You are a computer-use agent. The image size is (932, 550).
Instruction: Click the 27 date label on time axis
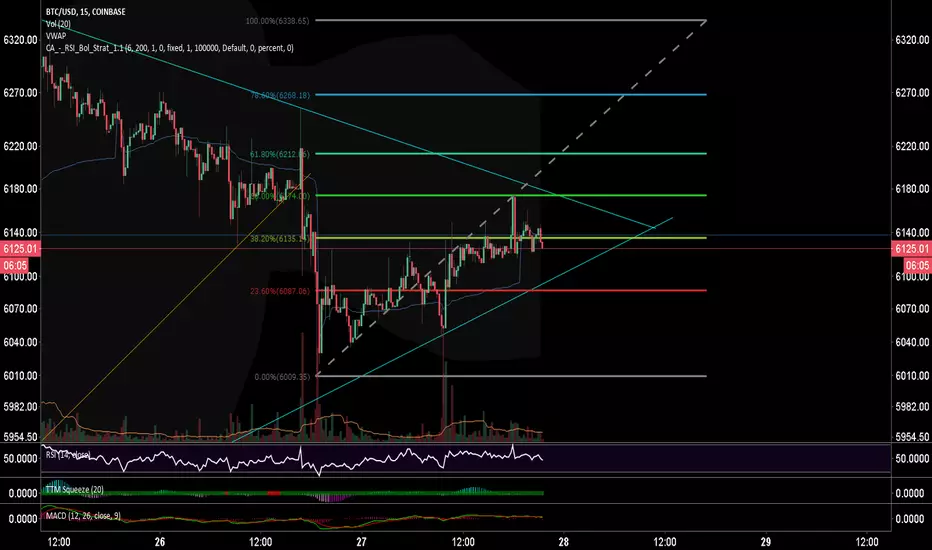coord(361,542)
